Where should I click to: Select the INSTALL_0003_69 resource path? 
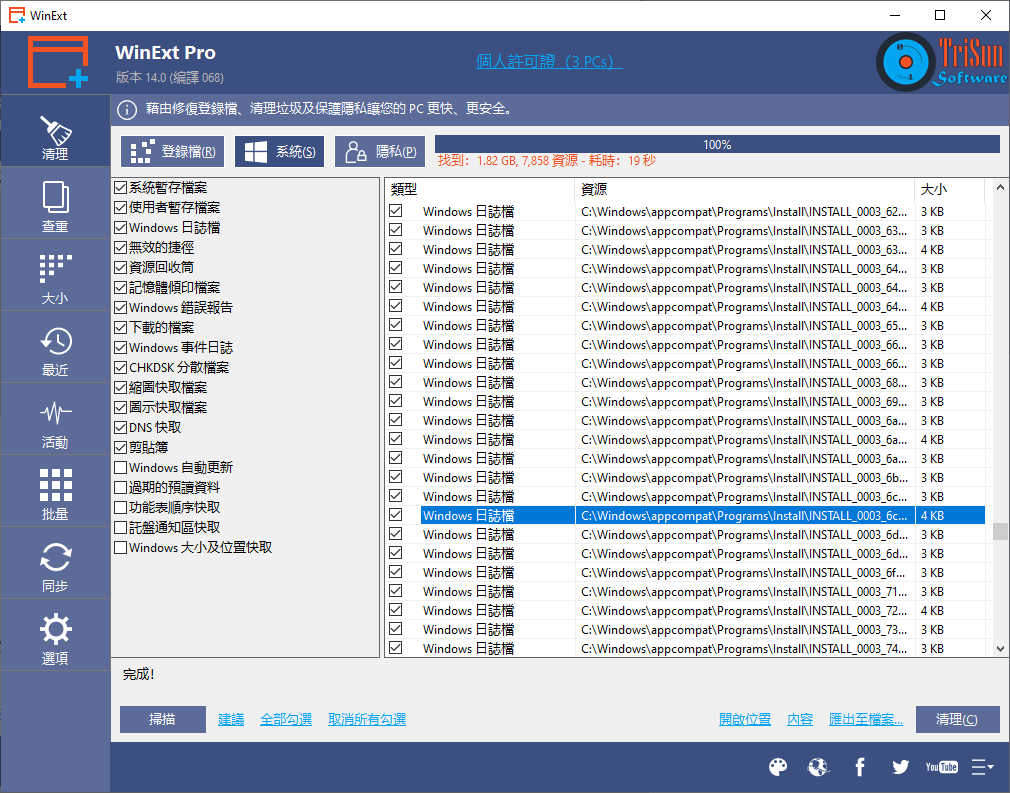(744, 401)
